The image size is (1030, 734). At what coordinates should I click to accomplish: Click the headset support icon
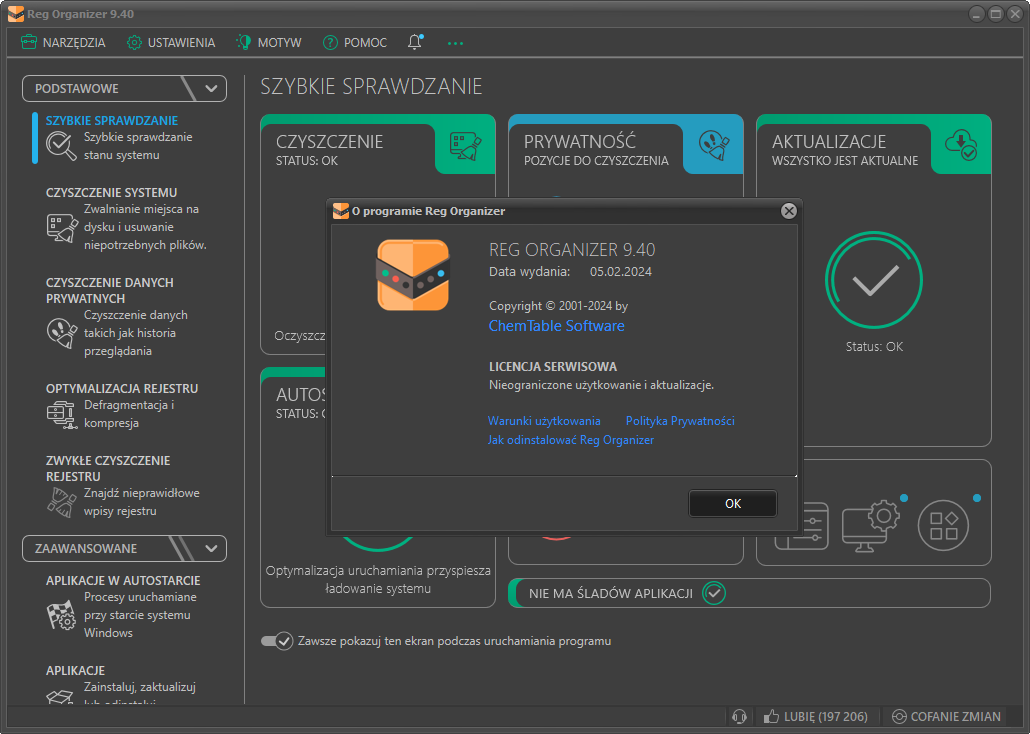point(739,716)
